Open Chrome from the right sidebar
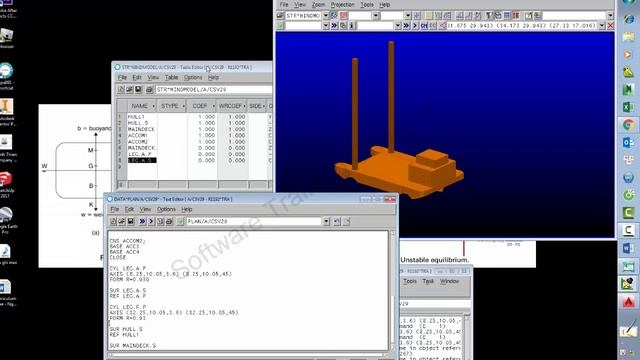This screenshot has height=360, width=640. coord(628,124)
